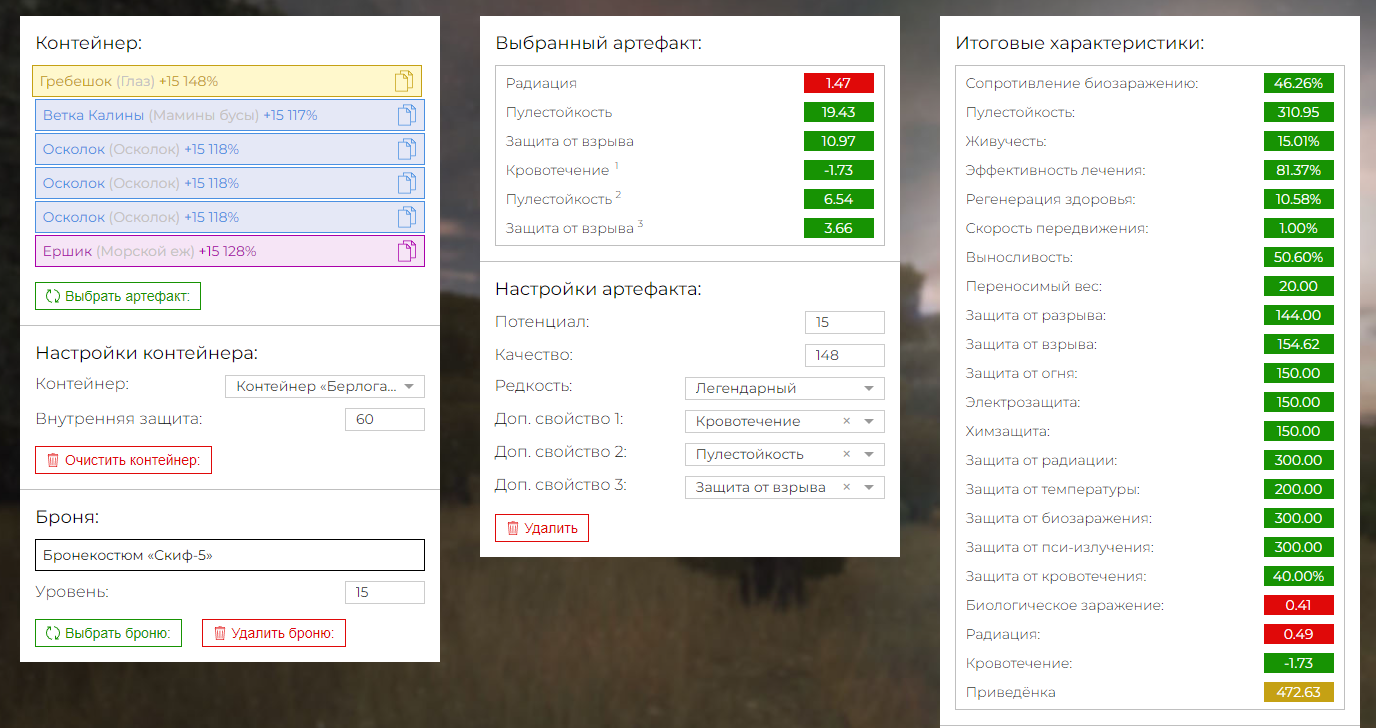Click the Регенерация здоровья value 10.58%
This screenshot has width=1376, height=728.
tap(1299, 199)
